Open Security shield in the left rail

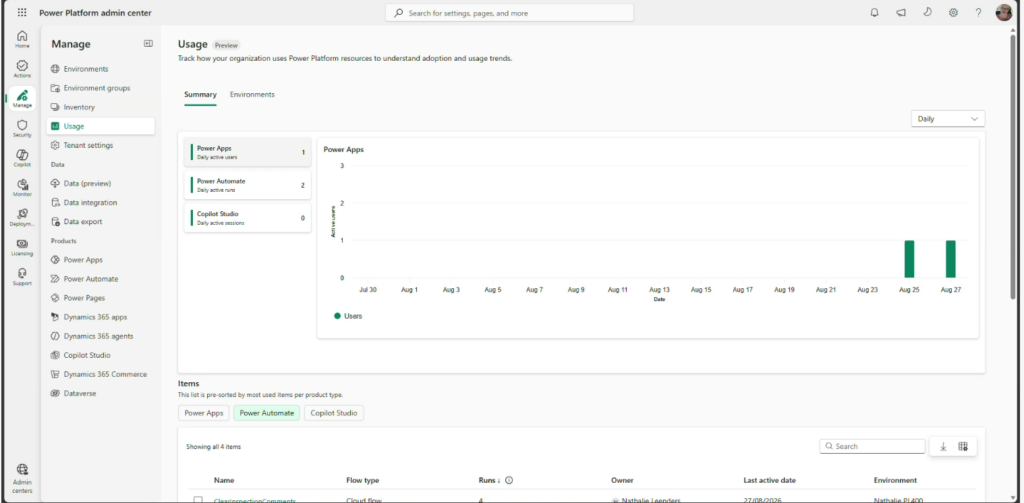tap(22, 128)
